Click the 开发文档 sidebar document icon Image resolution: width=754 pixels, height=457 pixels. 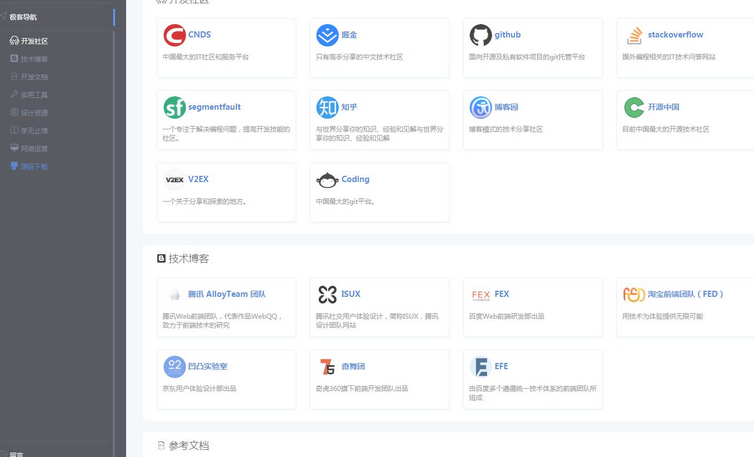pos(14,76)
